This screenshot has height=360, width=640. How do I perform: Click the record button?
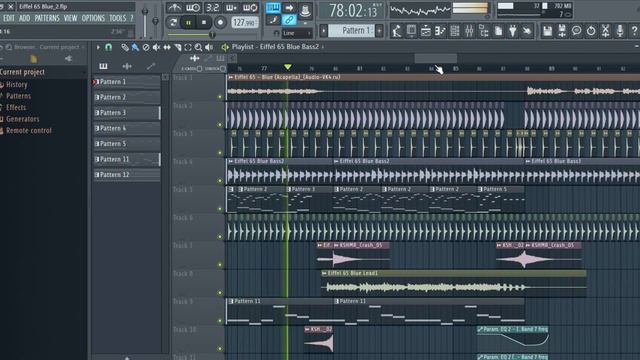coord(220,22)
